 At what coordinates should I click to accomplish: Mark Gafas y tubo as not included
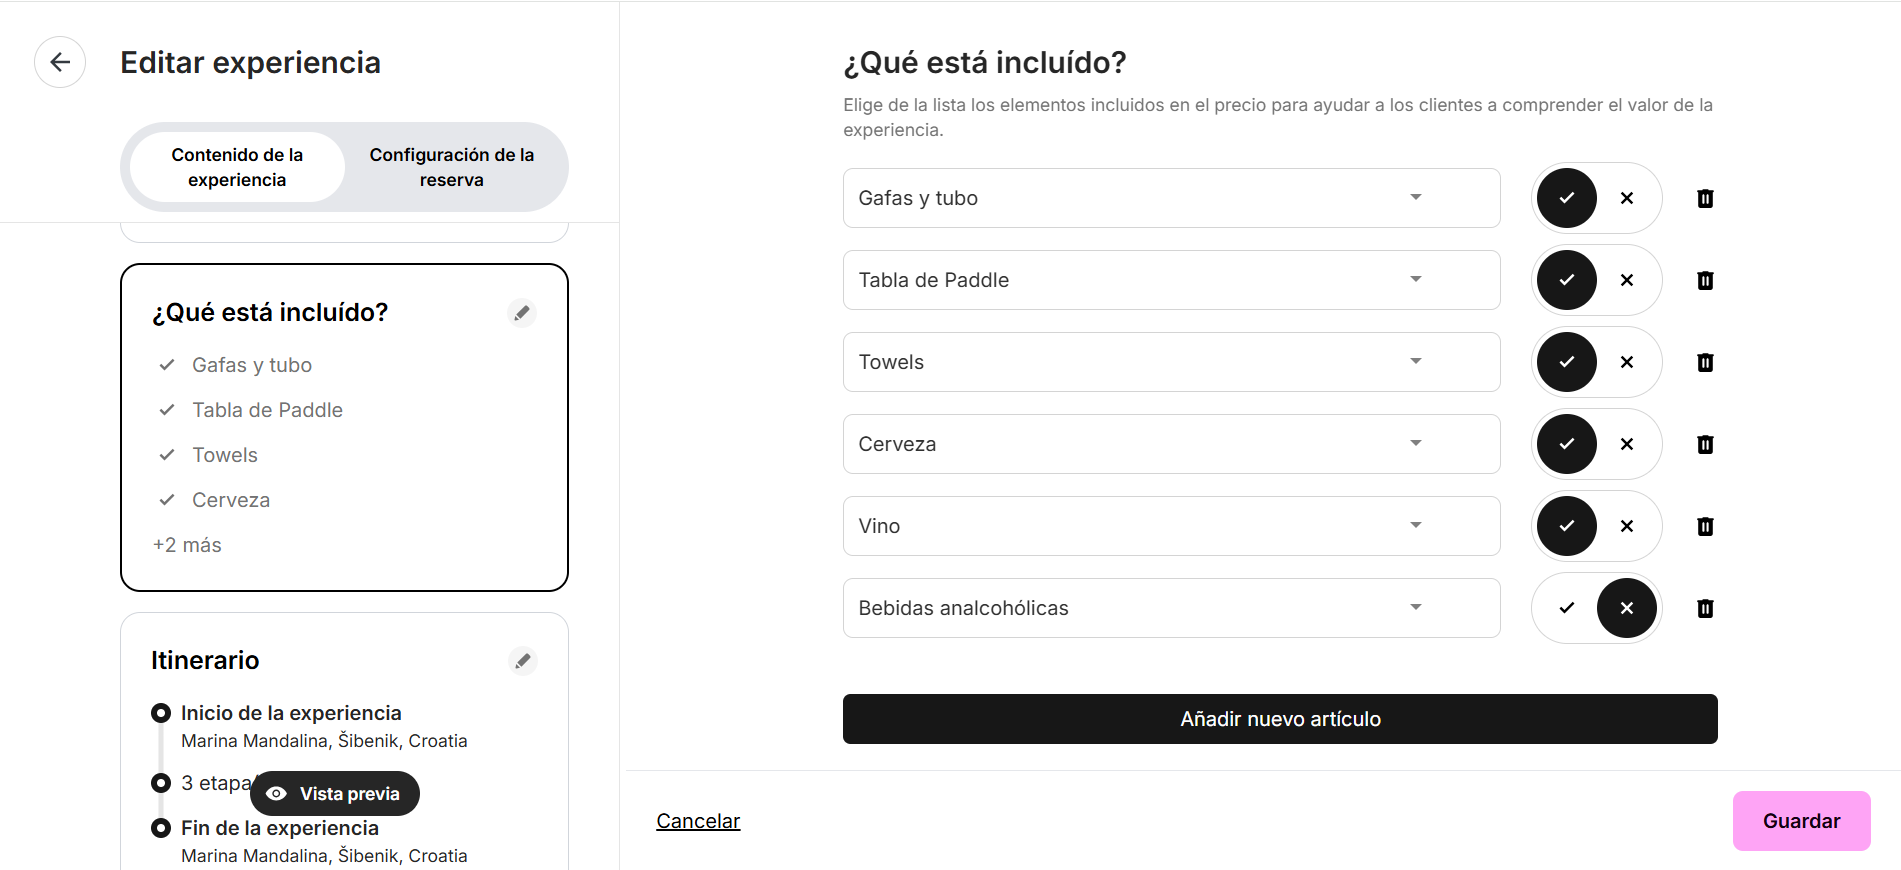coord(1627,198)
